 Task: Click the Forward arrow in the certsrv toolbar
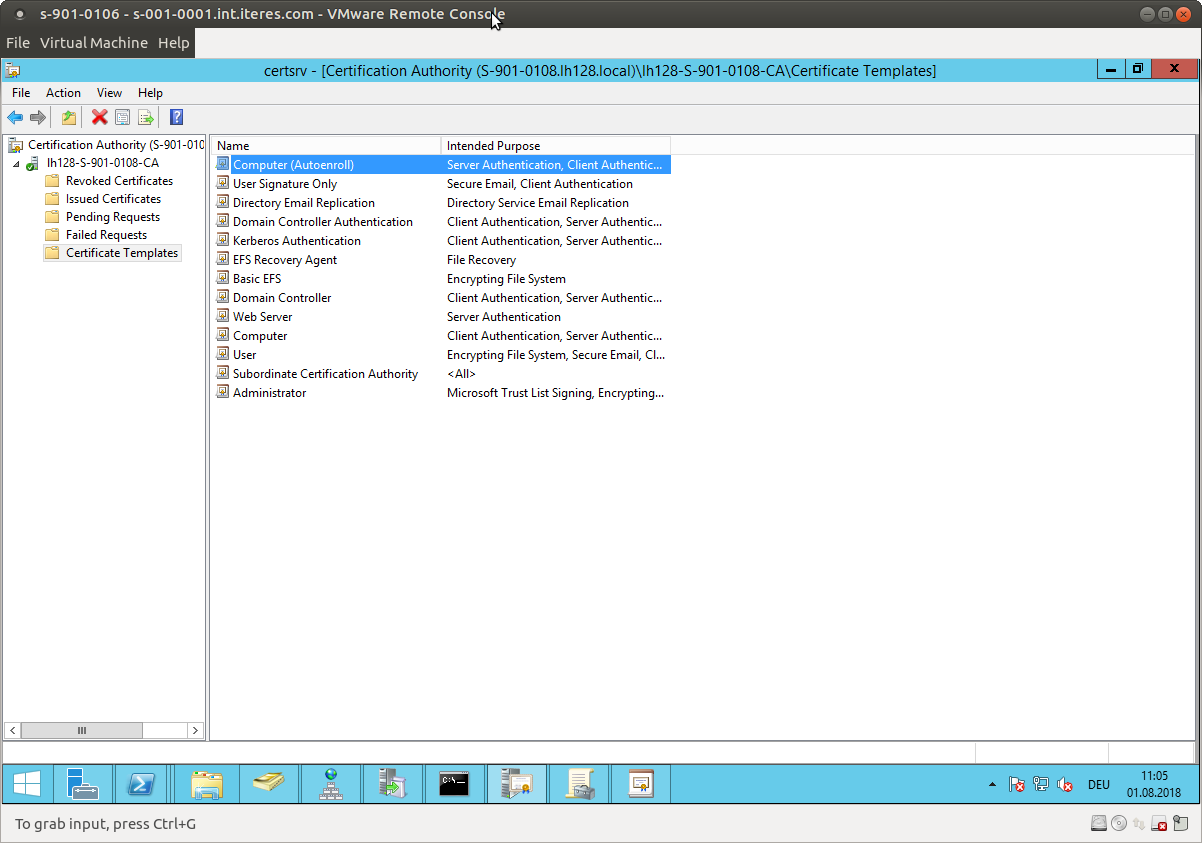click(x=38, y=117)
